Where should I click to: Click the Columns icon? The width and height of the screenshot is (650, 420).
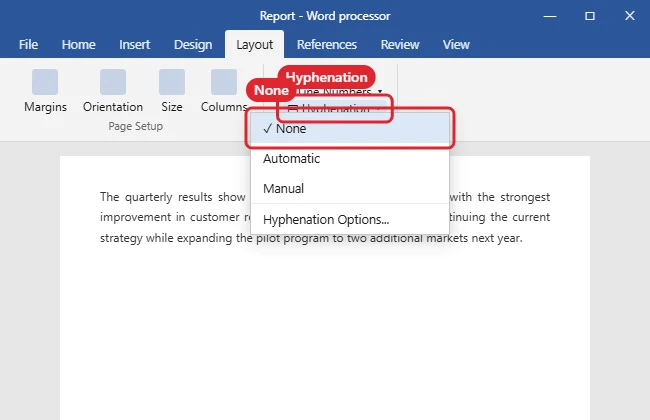(224, 82)
